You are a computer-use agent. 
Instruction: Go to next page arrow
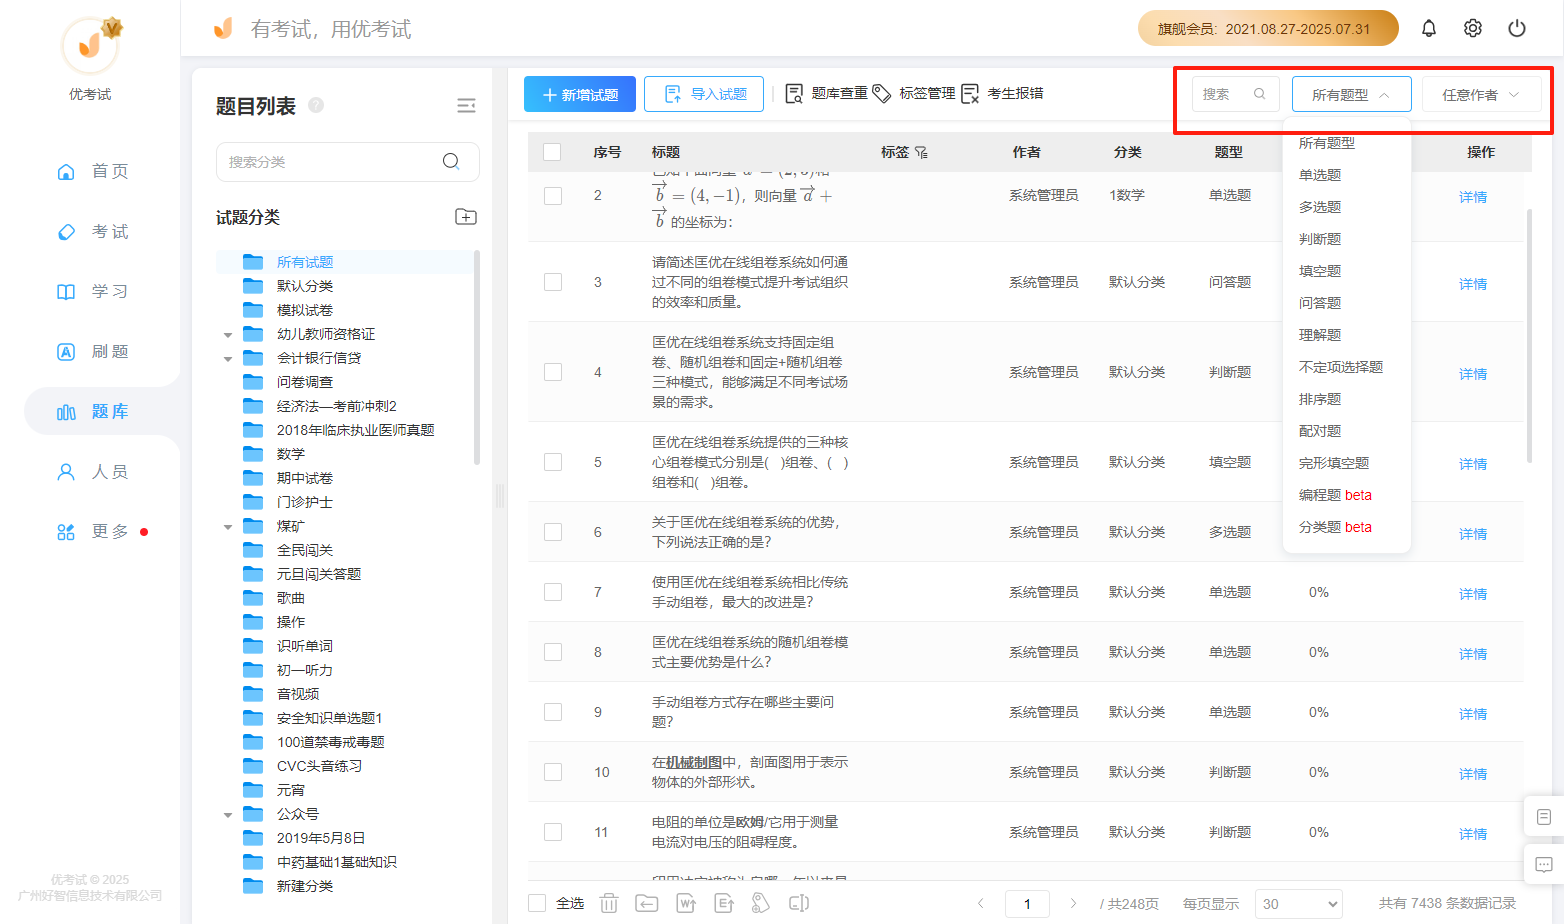(x=1073, y=903)
